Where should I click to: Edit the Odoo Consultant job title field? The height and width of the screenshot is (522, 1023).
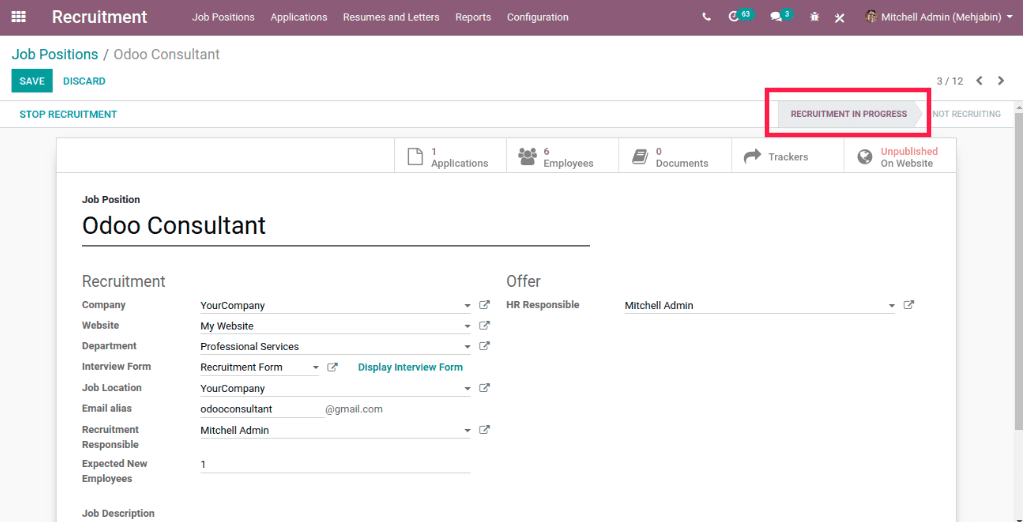click(335, 226)
